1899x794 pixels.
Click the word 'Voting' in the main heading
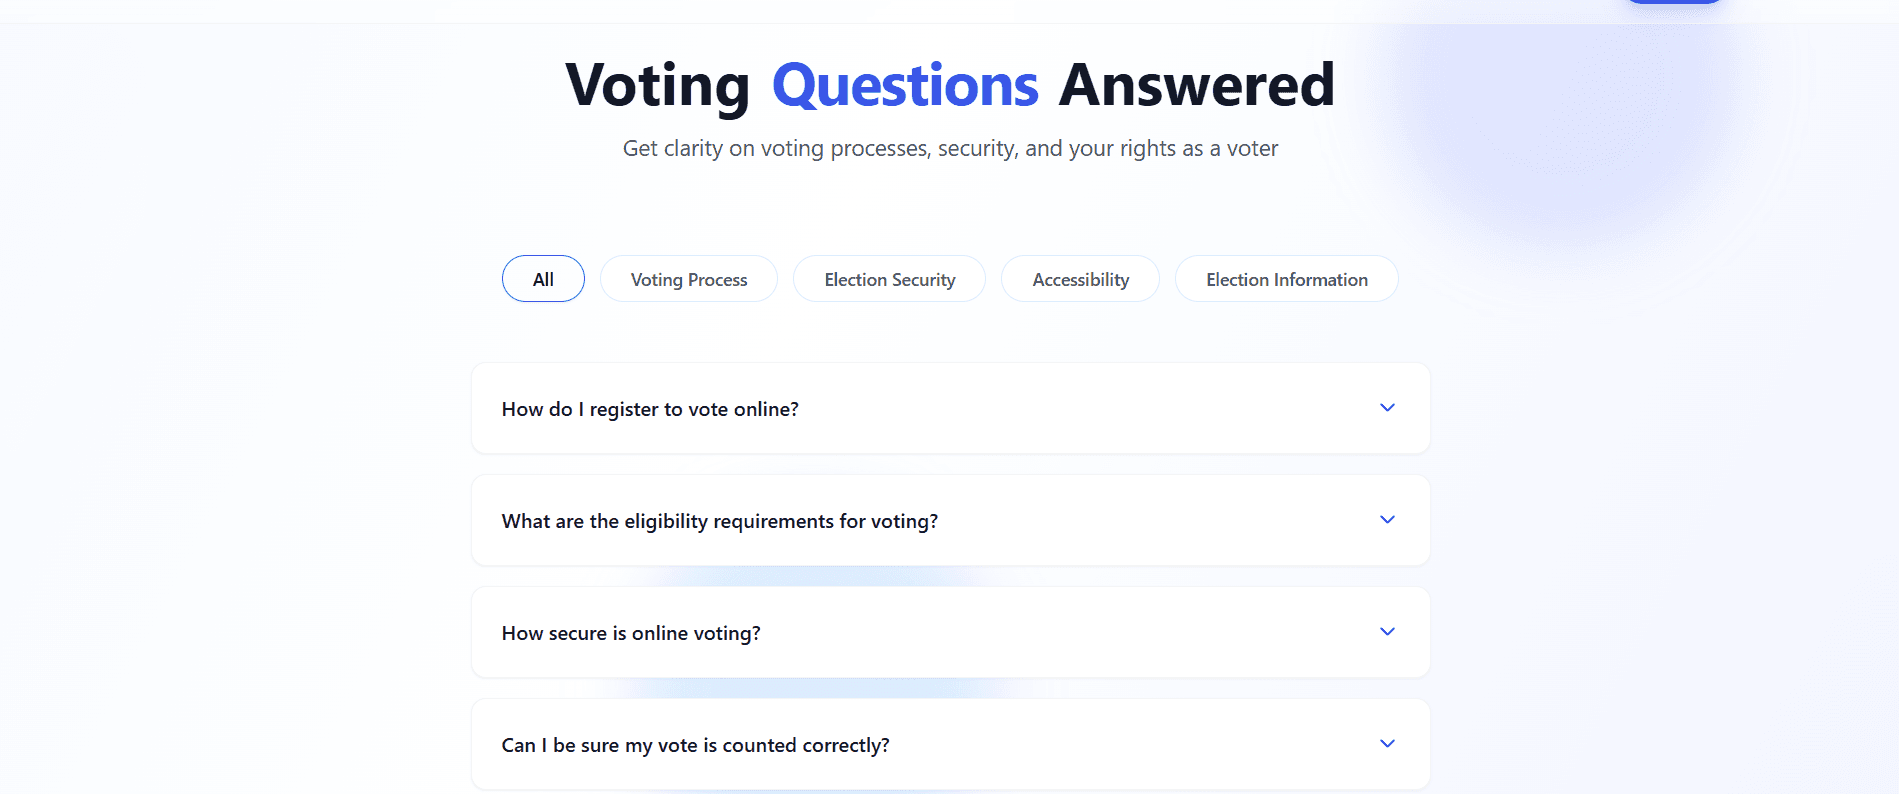tap(657, 85)
